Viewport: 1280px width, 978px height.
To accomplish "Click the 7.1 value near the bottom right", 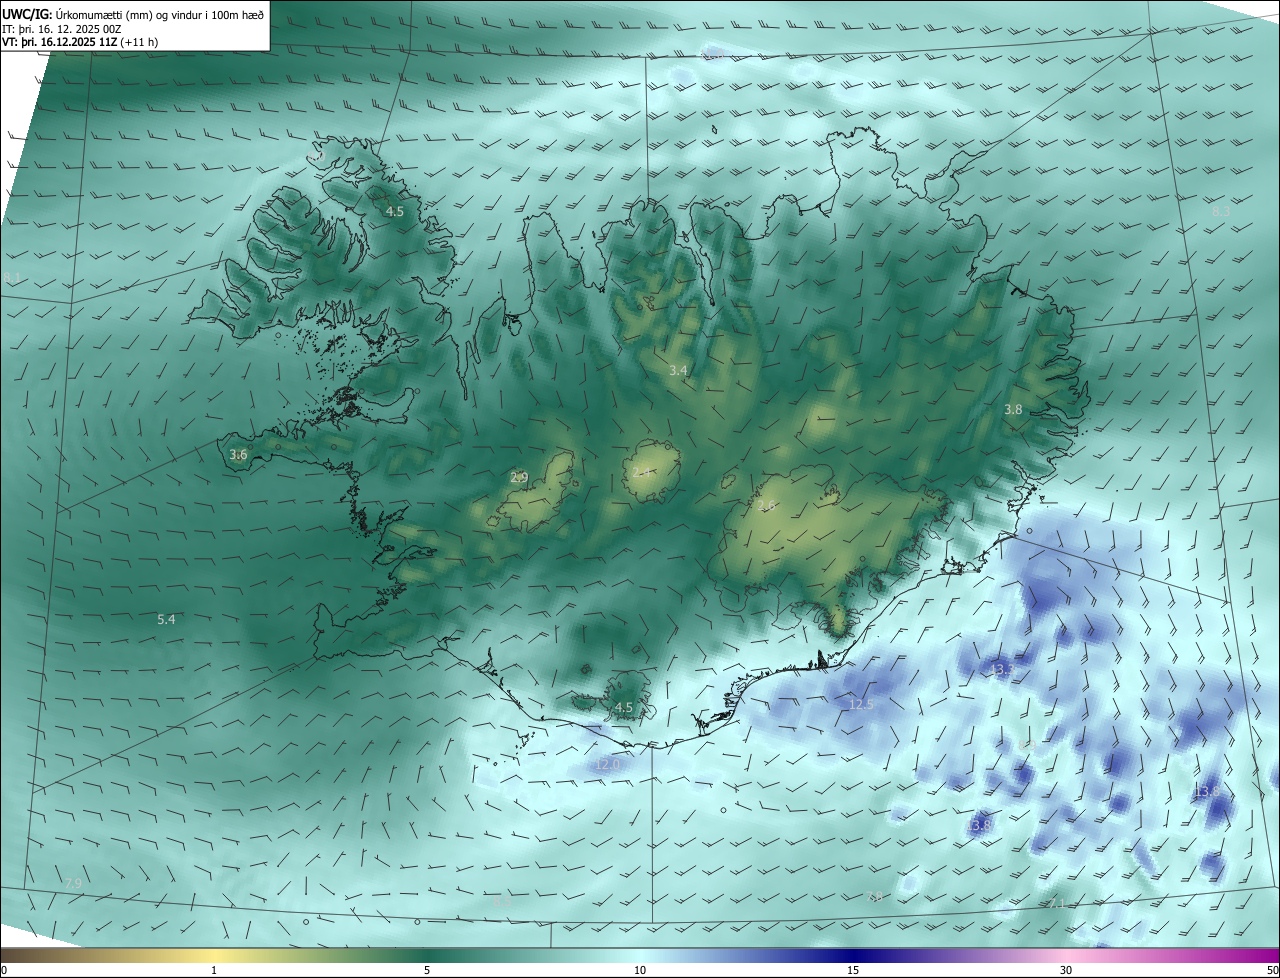I will (x=1057, y=903).
